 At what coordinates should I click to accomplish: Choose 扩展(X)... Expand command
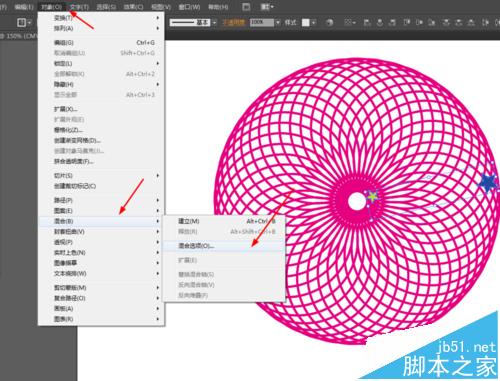coord(101,109)
